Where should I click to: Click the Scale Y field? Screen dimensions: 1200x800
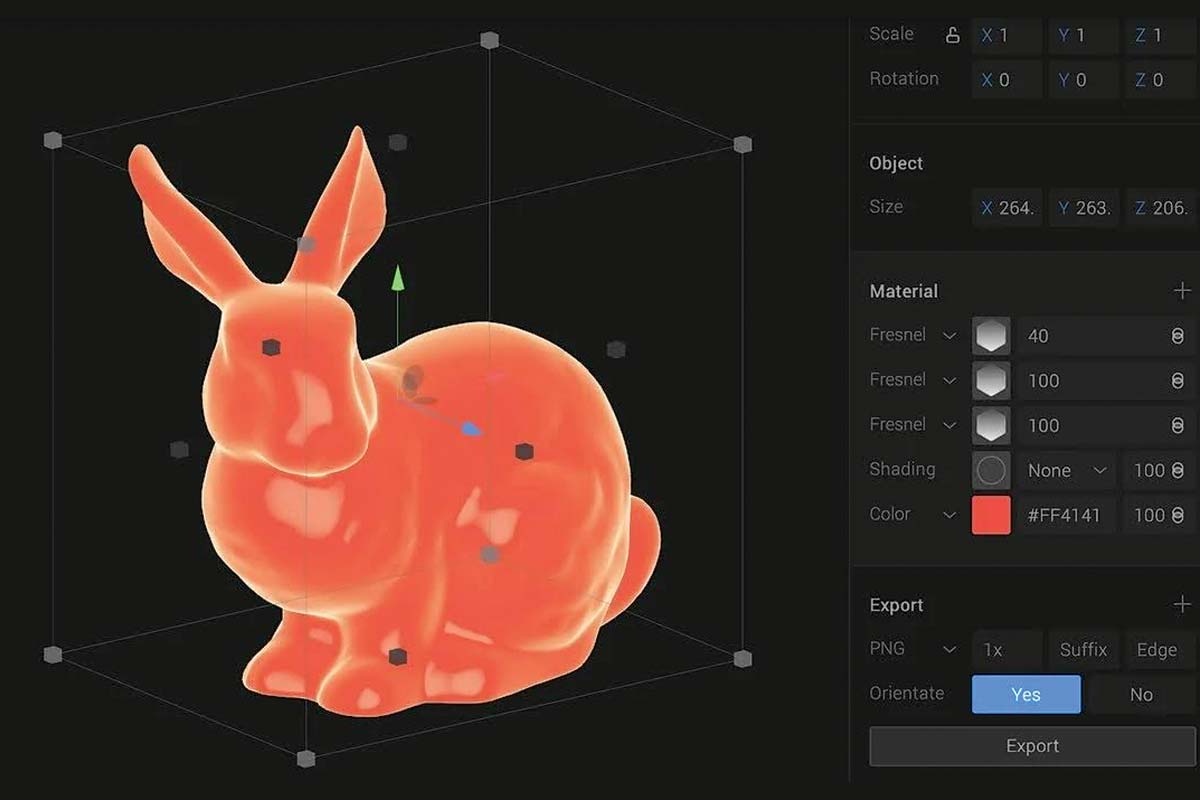point(1084,35)
